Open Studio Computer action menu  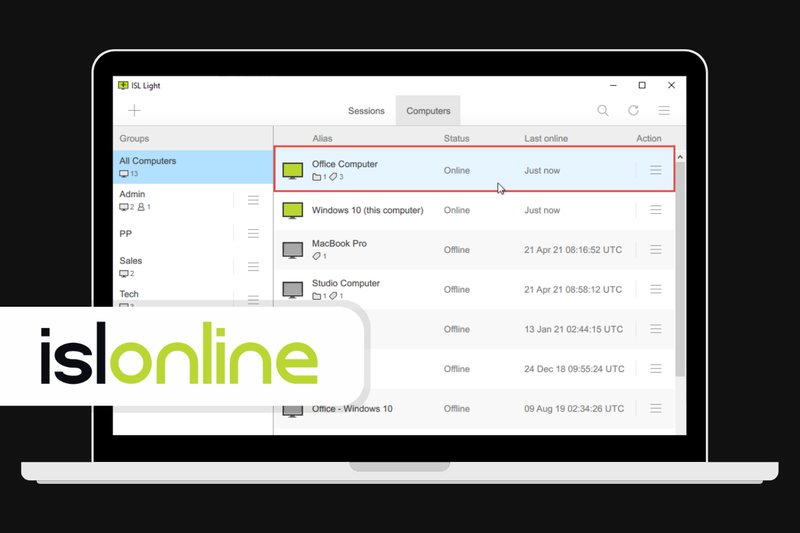656,289
